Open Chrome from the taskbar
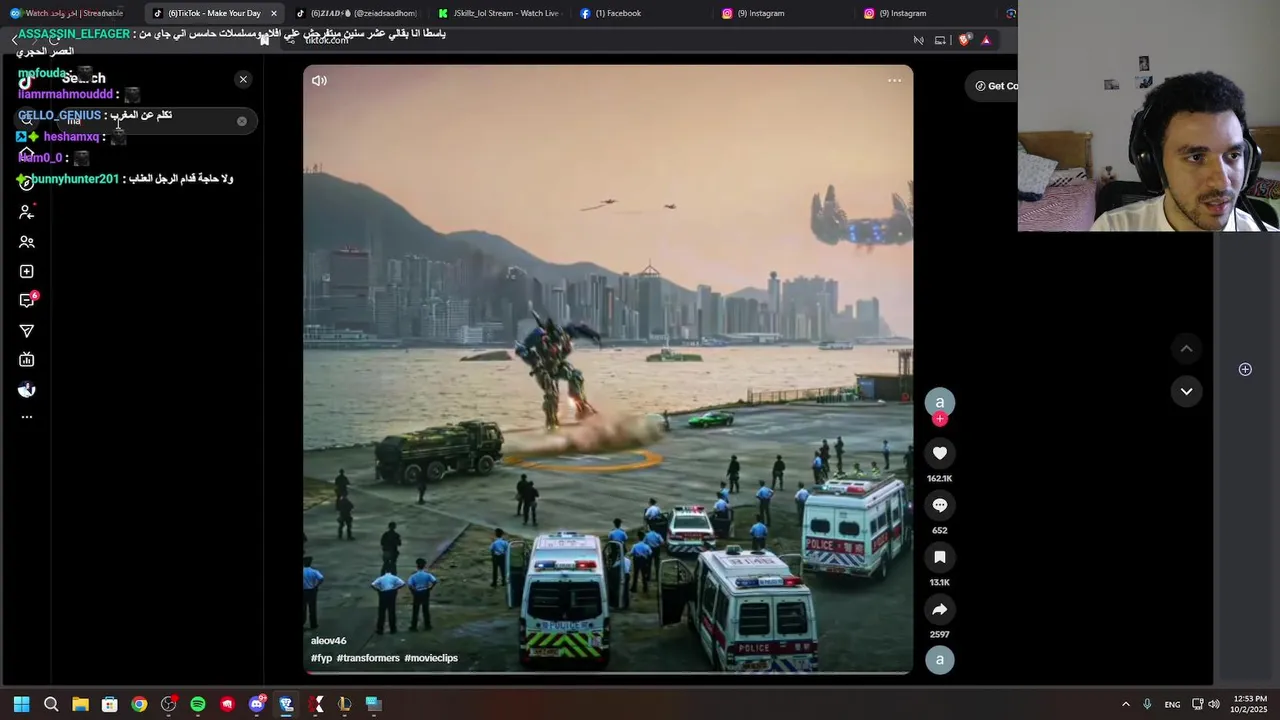 (139, 704)
